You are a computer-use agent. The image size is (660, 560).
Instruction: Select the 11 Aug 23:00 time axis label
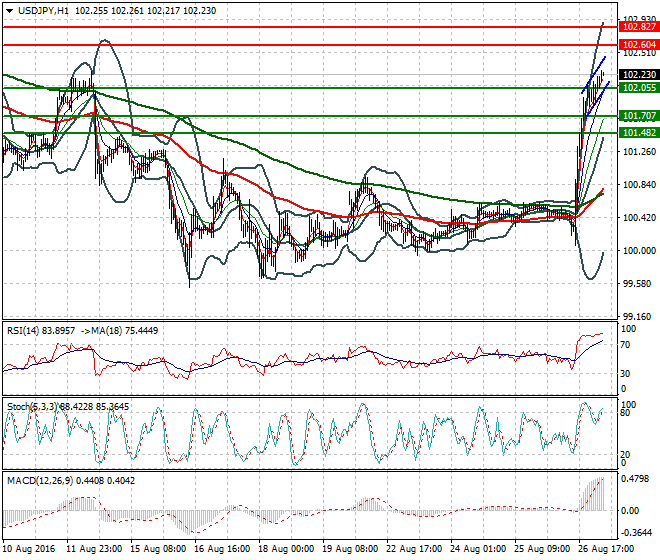pyautogui.click(x=94, y=549)
